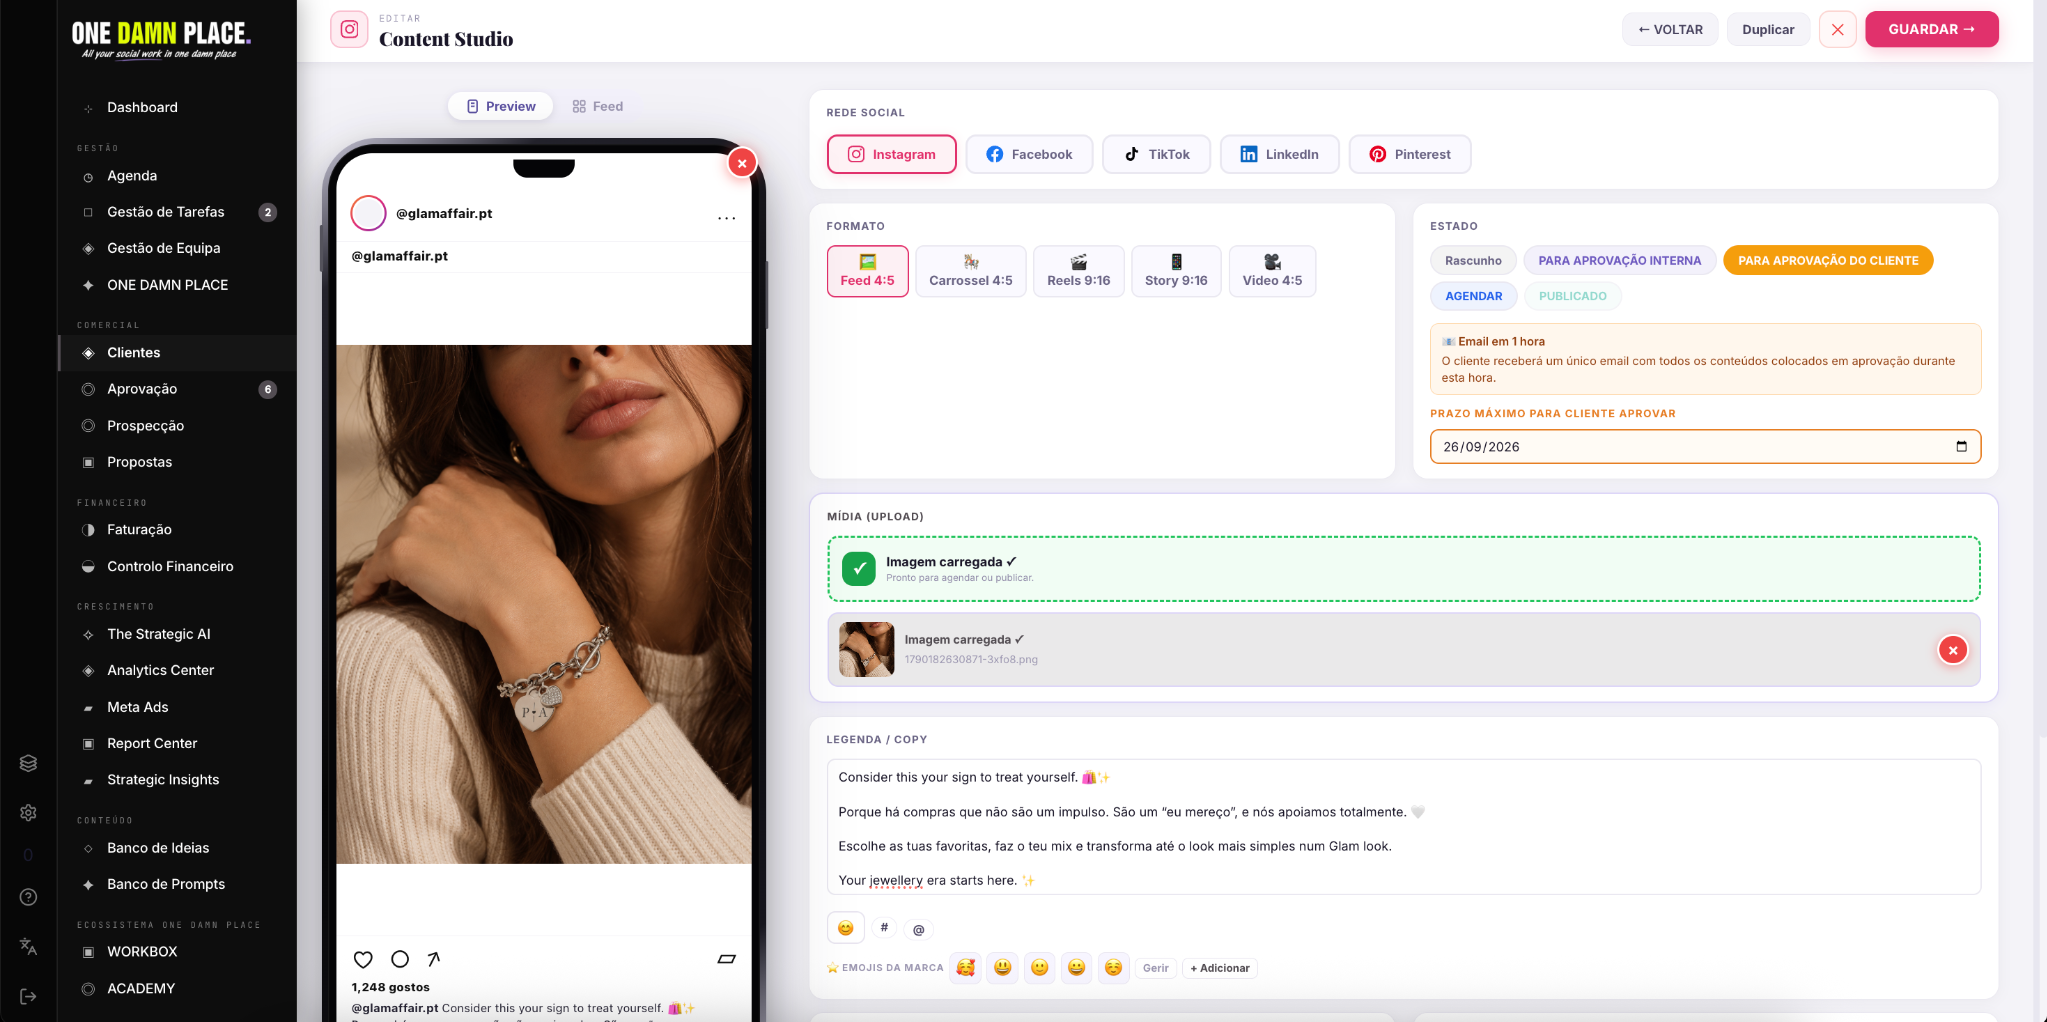The width and height of the screenshot is (2047, 1022).
Task: Click comment bubble icon in phone preview
Action: [400, 959]
